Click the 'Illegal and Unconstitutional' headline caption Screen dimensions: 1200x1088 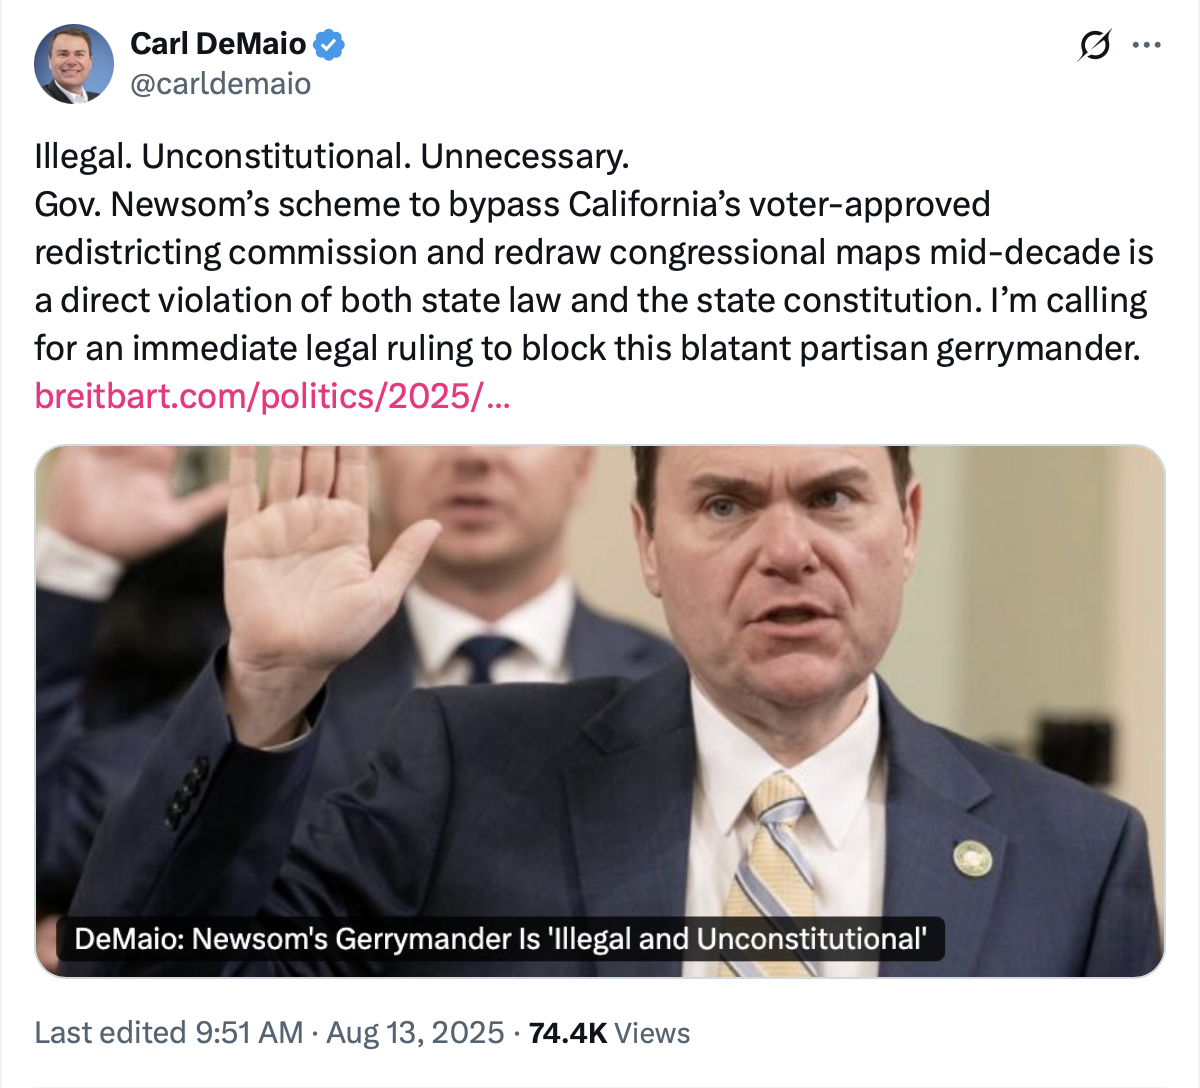point(500,939)
